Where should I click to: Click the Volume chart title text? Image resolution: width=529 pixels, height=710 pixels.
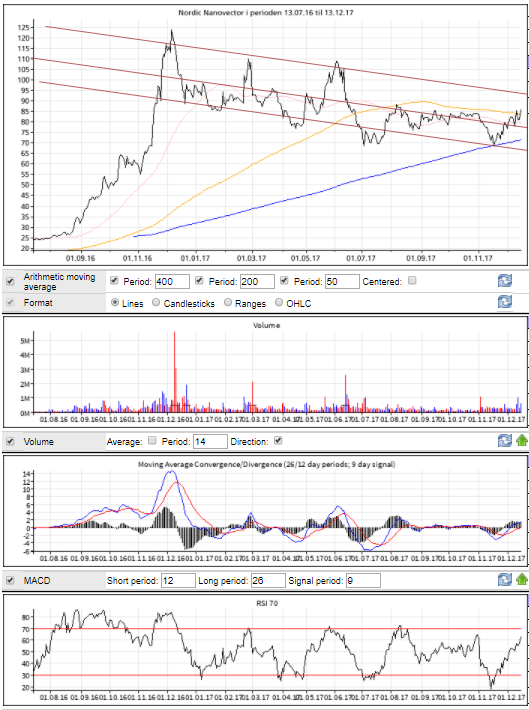point(266,325)
